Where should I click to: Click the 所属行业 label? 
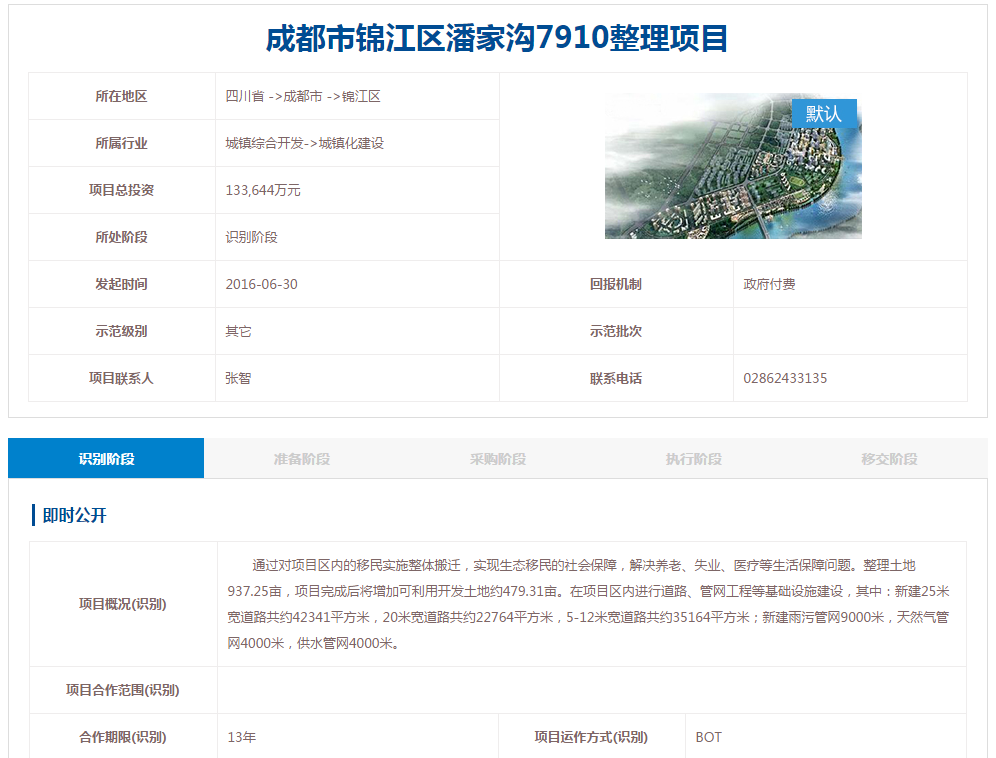pyautogui.click(x=121, y=144)
